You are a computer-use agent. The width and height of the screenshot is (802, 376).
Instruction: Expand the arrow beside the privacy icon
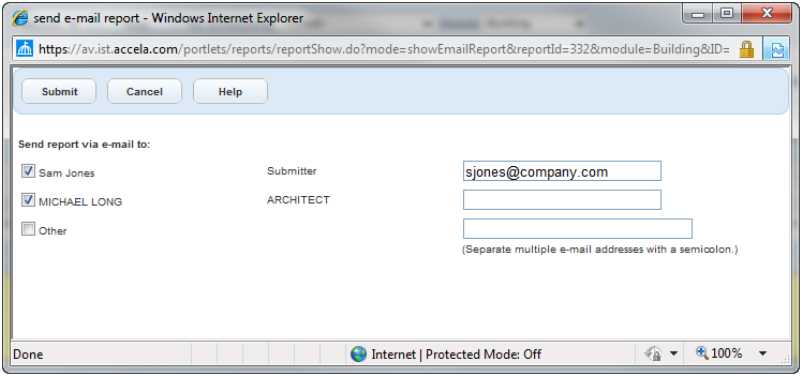673,354
